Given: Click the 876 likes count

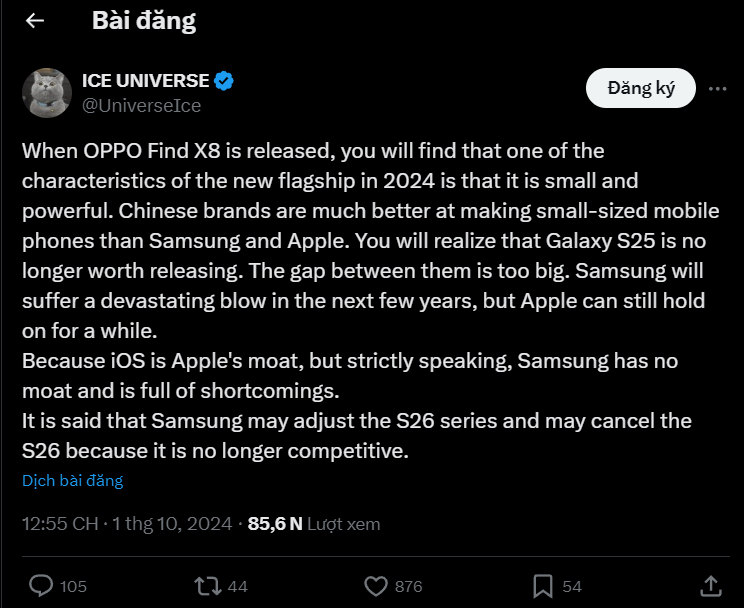Looking at the screenshot, I should (x=409, y=587).
